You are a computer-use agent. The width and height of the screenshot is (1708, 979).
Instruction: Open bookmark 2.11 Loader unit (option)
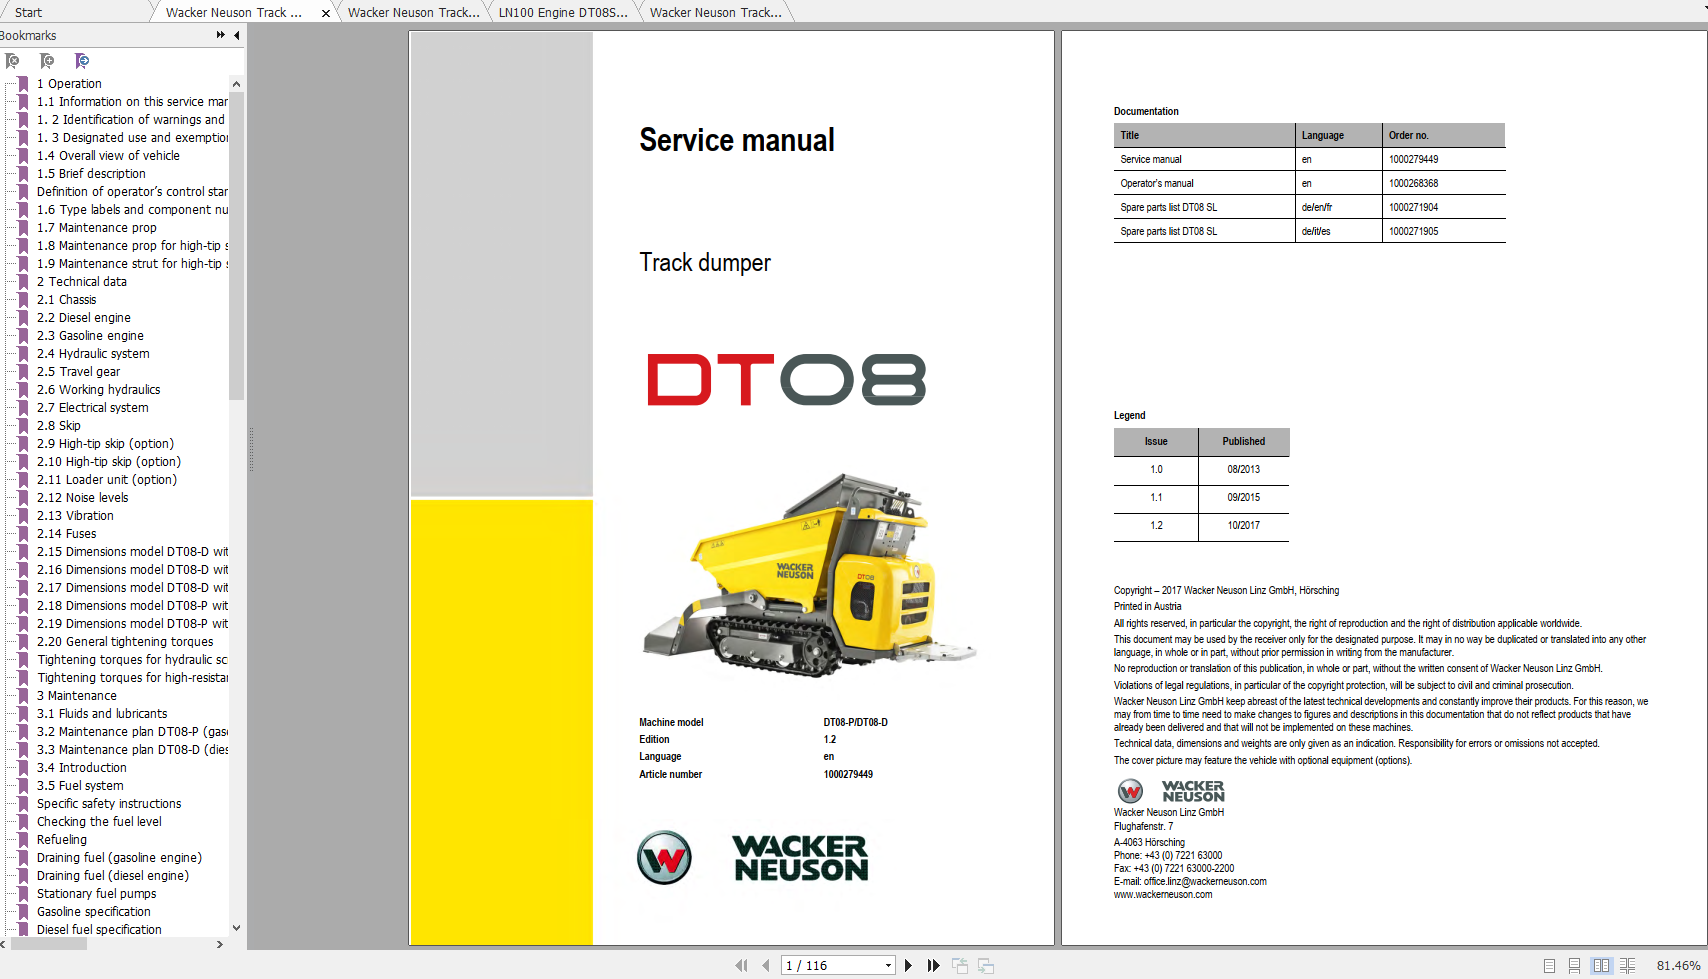pyautogui.click(x=107, y=480)
